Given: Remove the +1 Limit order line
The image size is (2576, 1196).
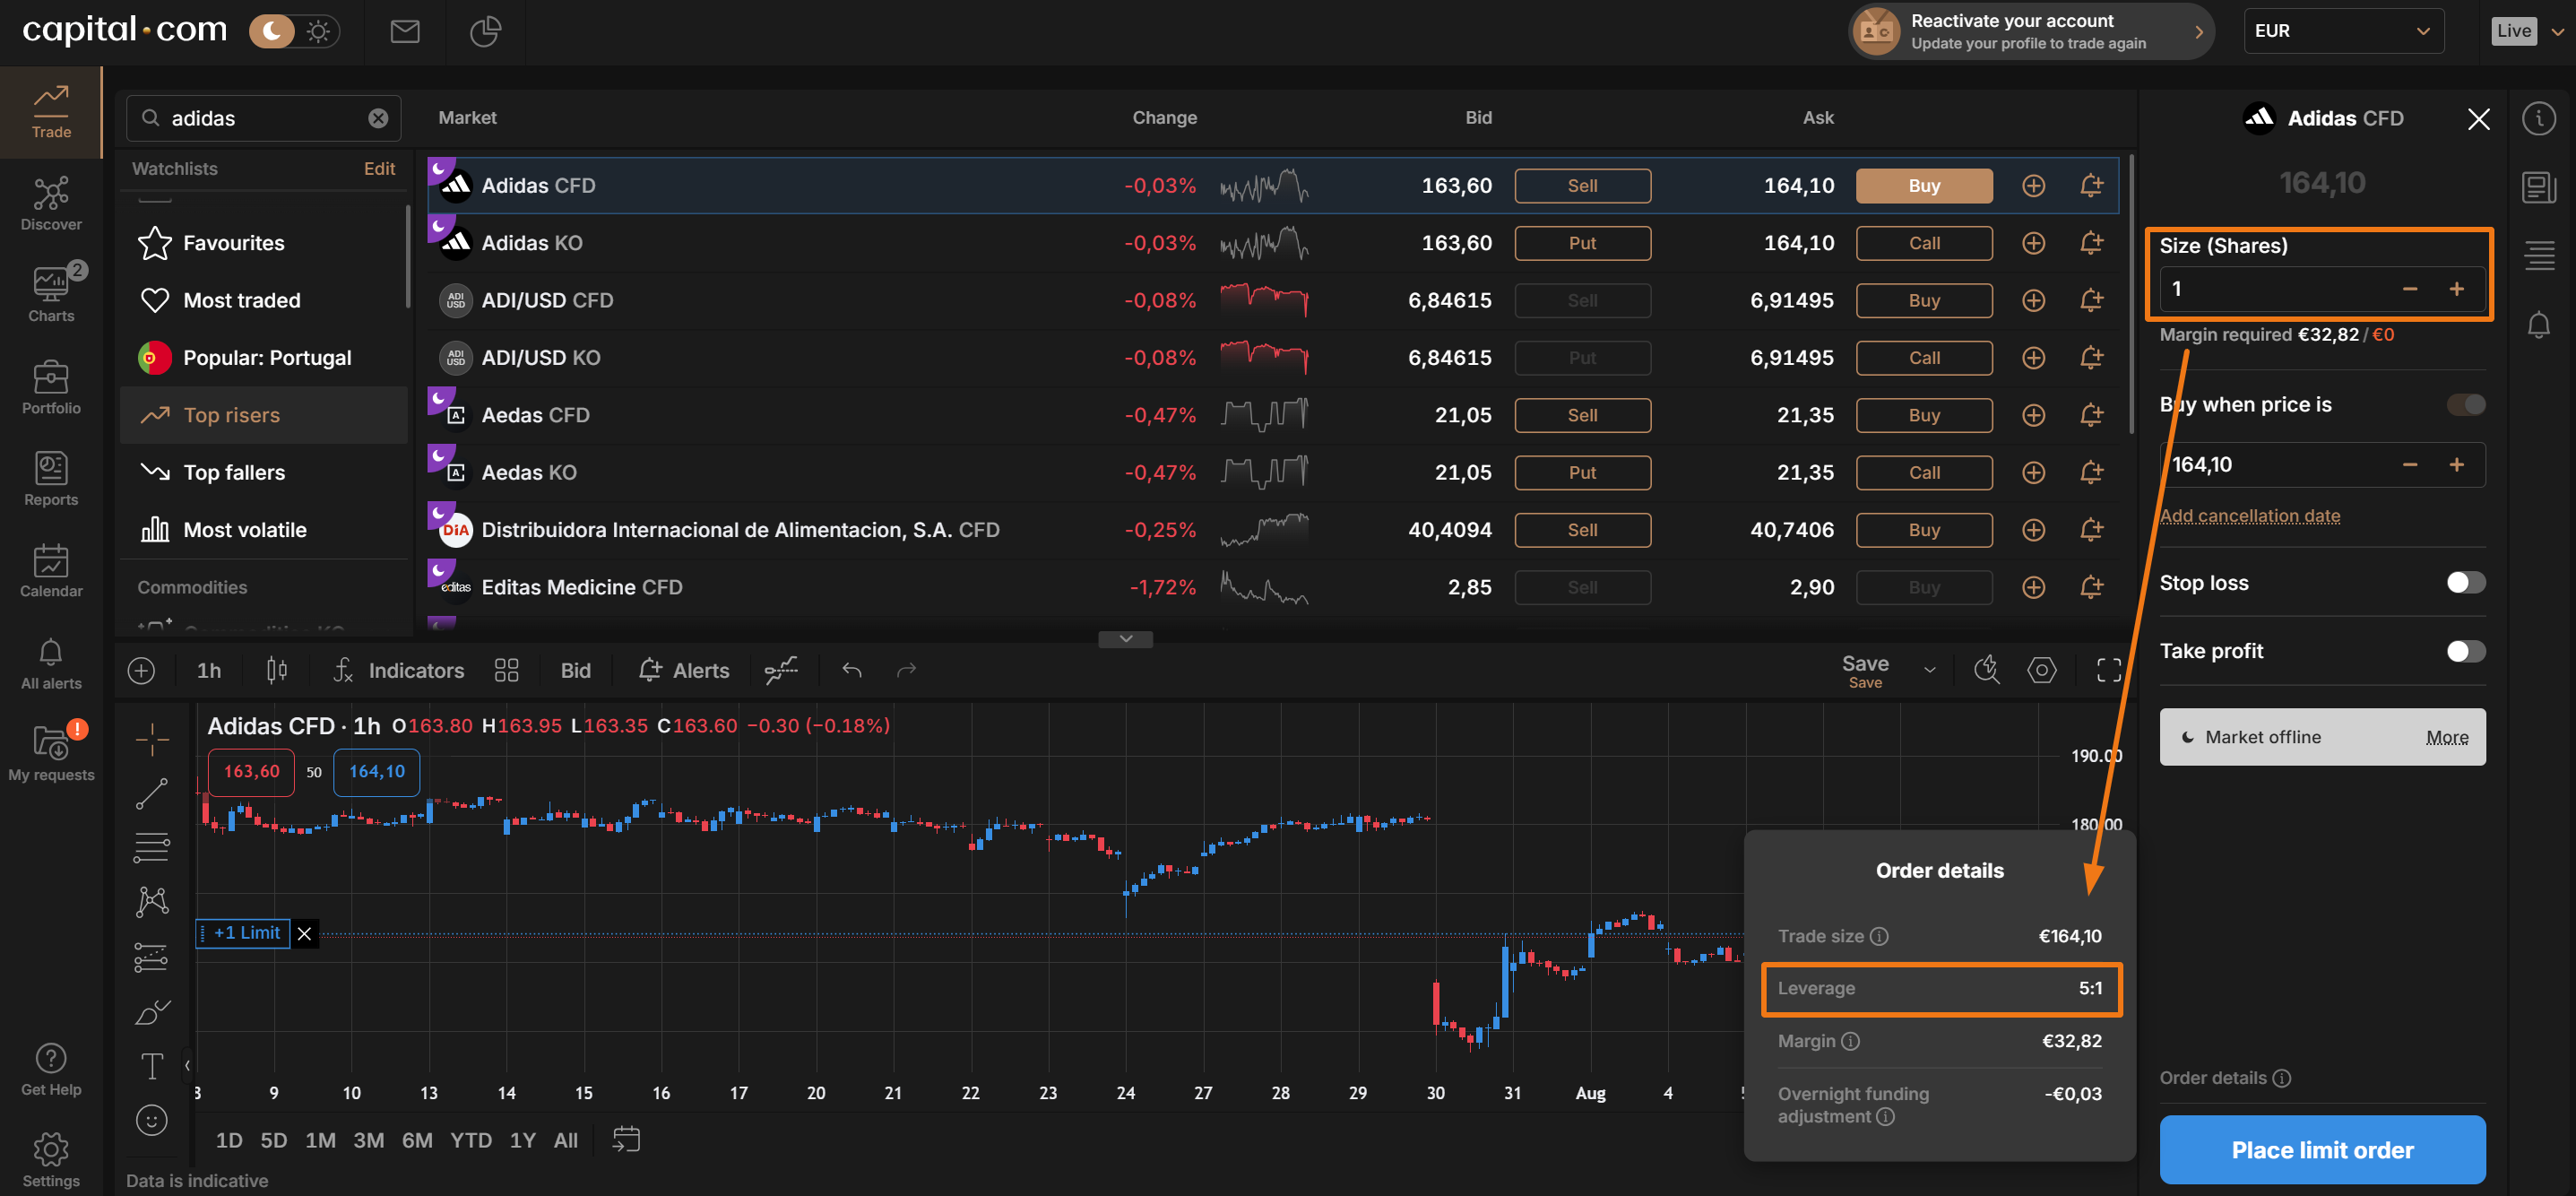Looking at the screenshot, I should [x=304, y=934].
